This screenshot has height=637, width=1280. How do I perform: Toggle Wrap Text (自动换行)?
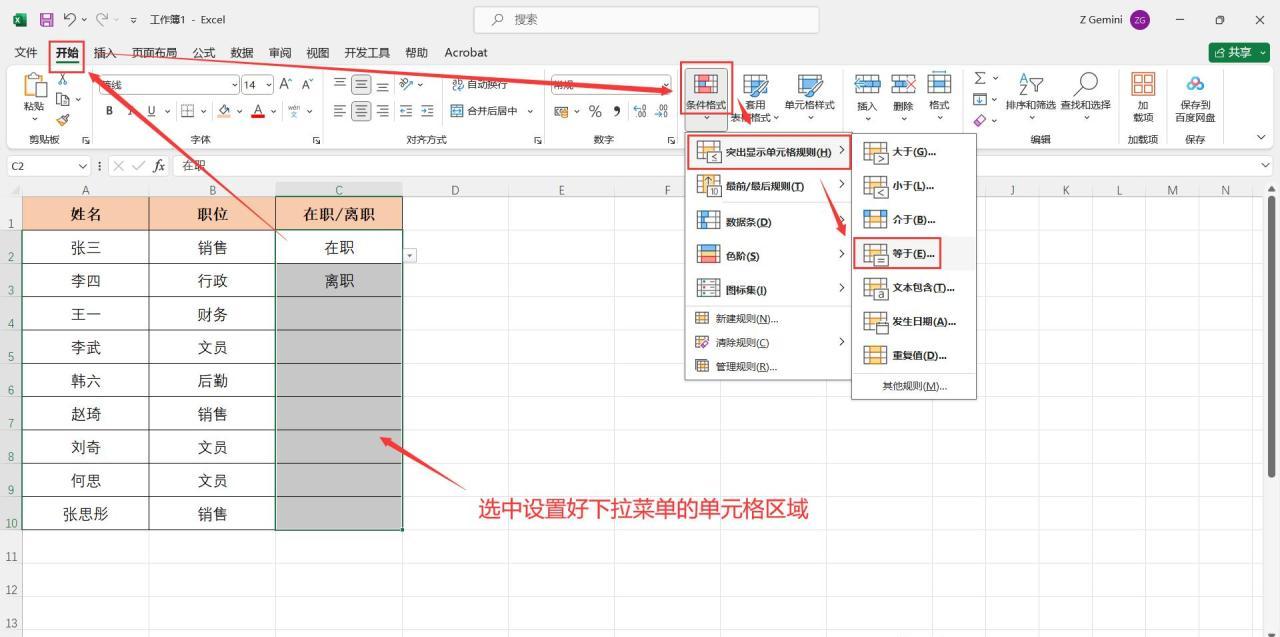(x=478, y=85)
